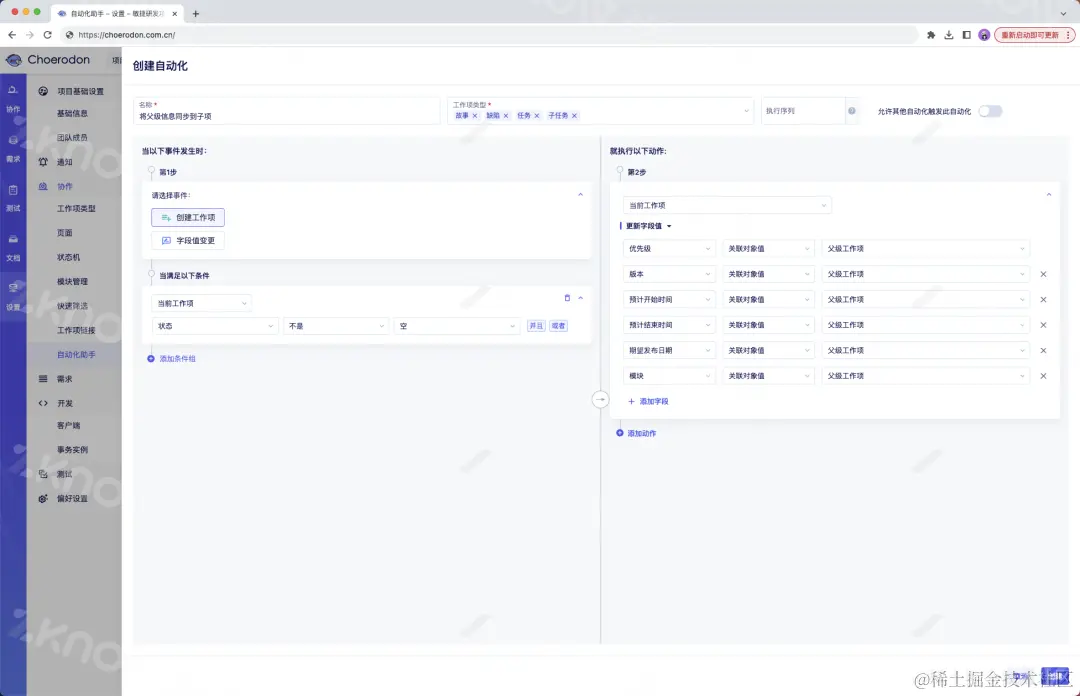The image size is (1080, 696).
Task: Click the 执行序列 input field
Action: pos(803,111)
